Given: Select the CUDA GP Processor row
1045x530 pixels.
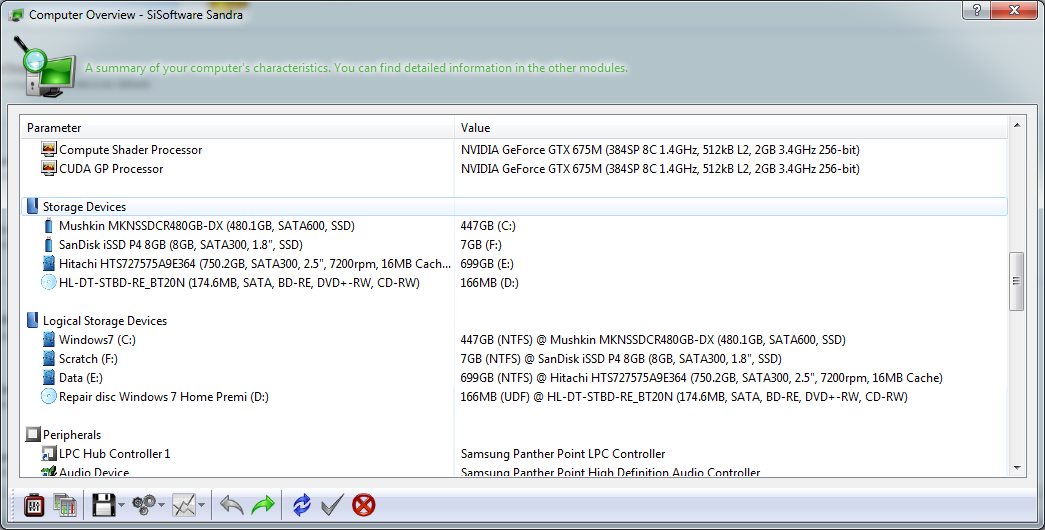Looking at the screenshot, I should pos(515,169).
